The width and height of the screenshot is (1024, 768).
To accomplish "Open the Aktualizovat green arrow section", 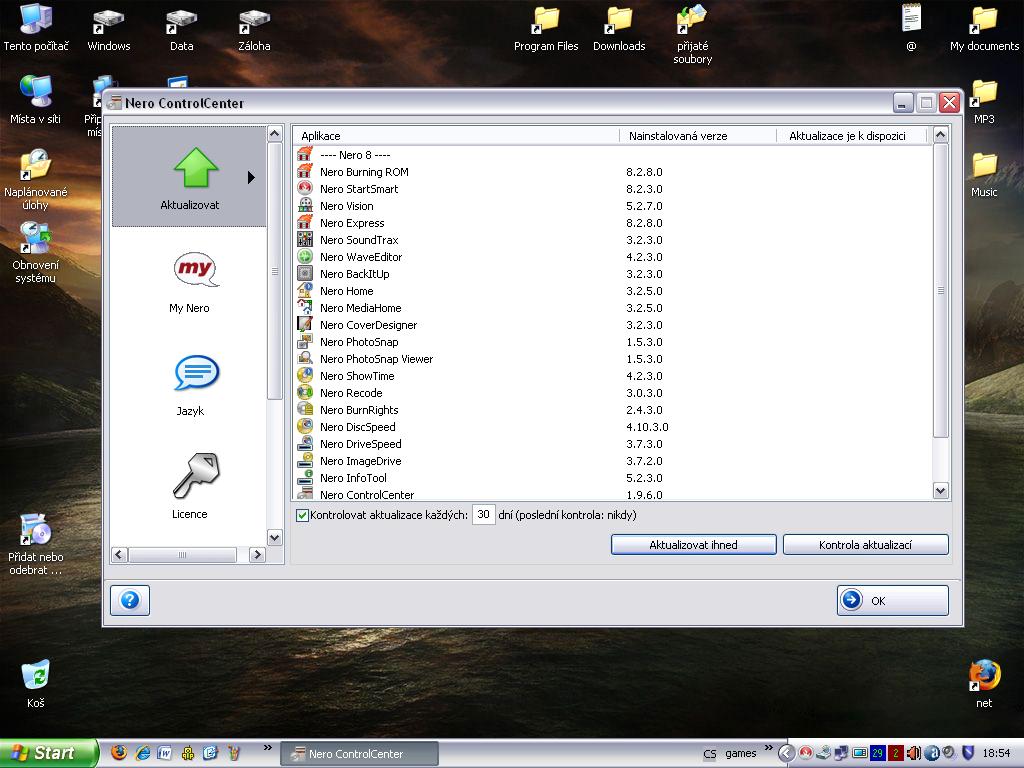I will [189, 177].
